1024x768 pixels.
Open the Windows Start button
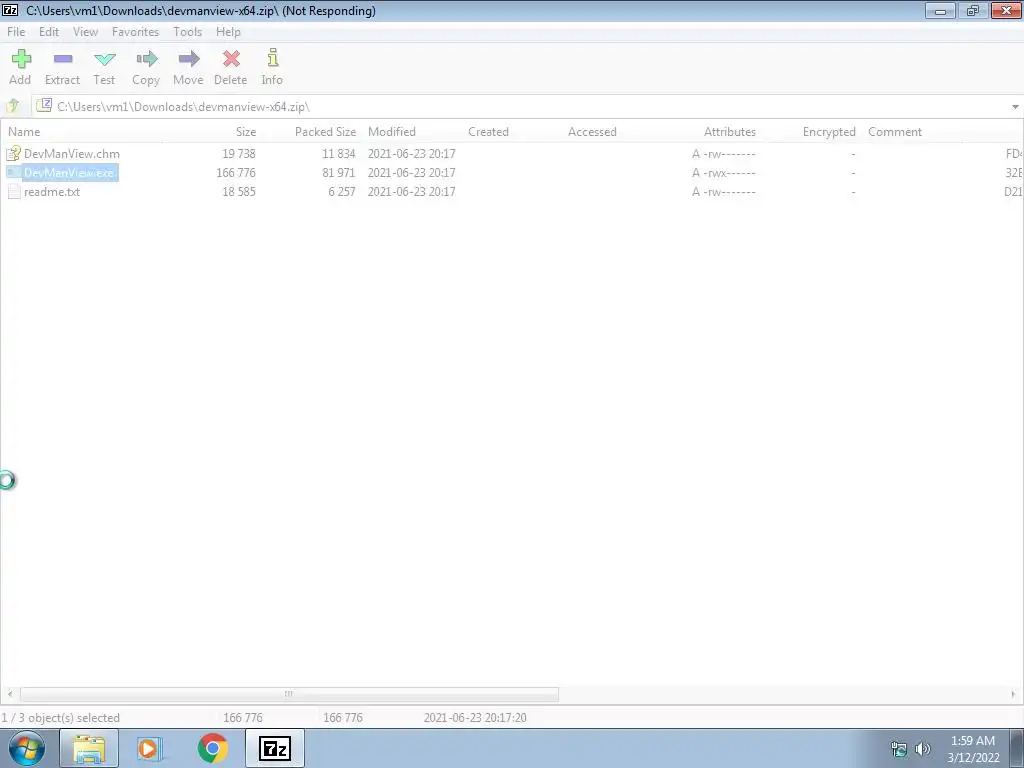[x=27, y=748]
